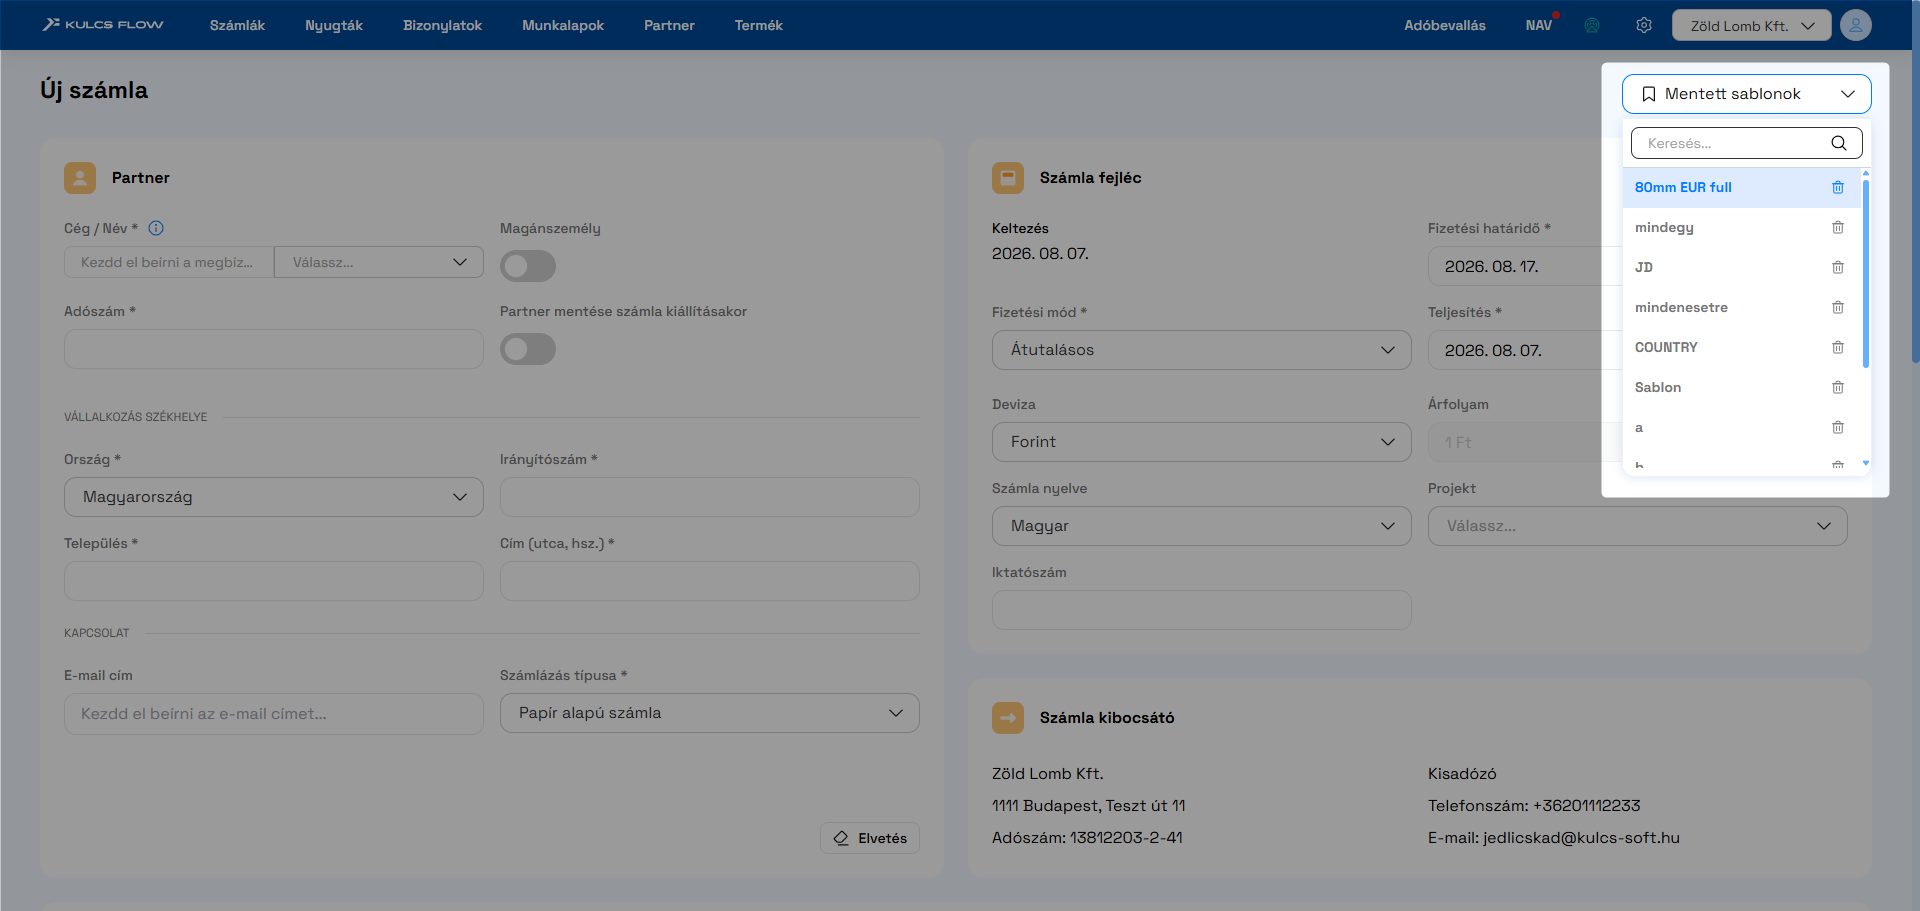The height and width of the screenshot is (911, 1920).
Task: Open the Deviza dropdown showing Forint
Action: point(1202,442)
